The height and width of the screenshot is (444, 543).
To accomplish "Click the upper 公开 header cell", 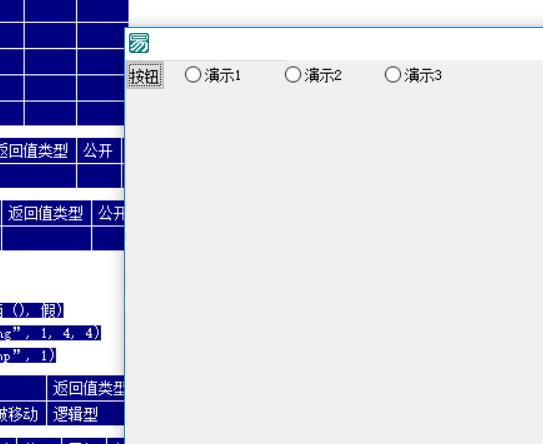I will tap(99, 150).
